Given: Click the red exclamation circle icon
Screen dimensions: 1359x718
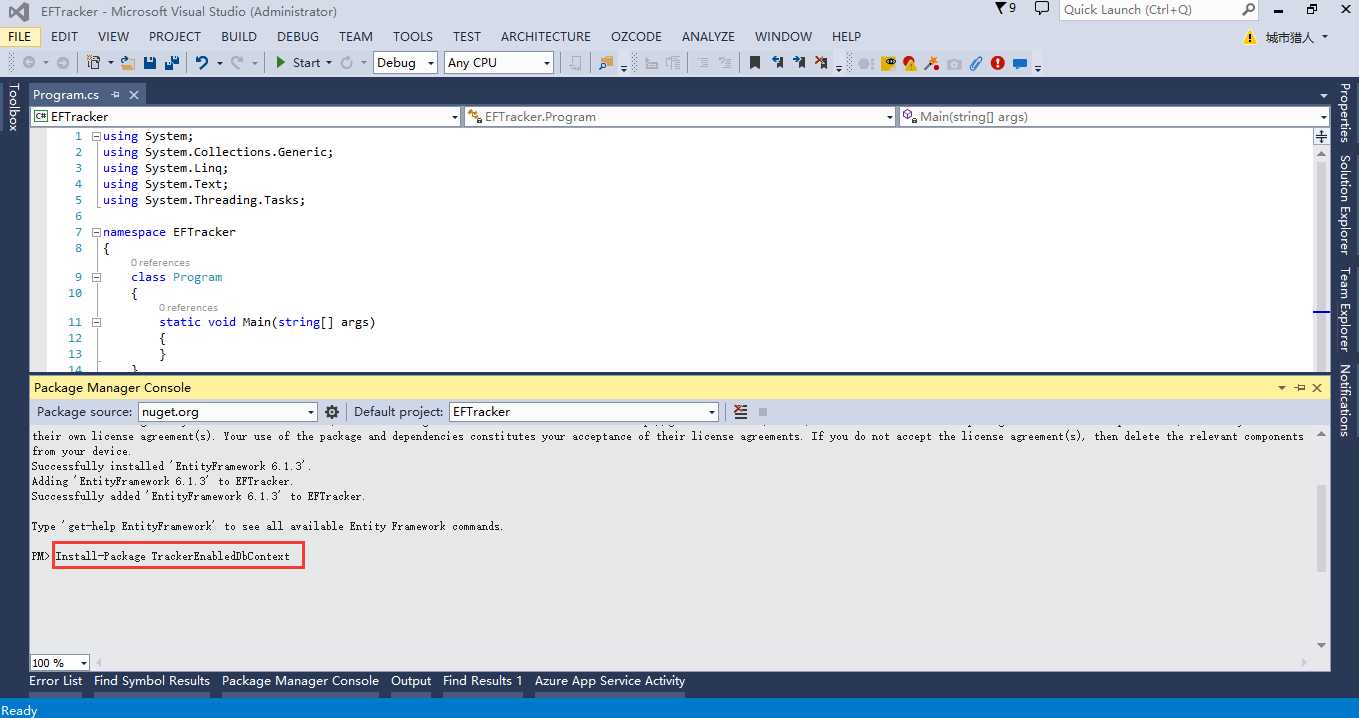Looking at the screenshot, I should coord(998,62).
